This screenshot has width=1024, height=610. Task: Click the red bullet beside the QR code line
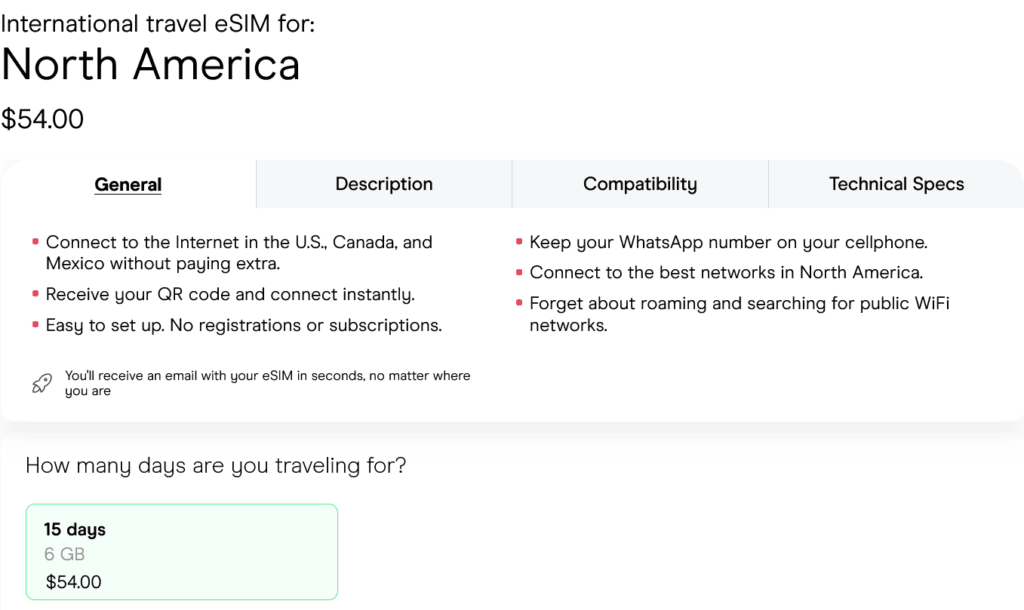pyautogui.click(x=36, y=295)
